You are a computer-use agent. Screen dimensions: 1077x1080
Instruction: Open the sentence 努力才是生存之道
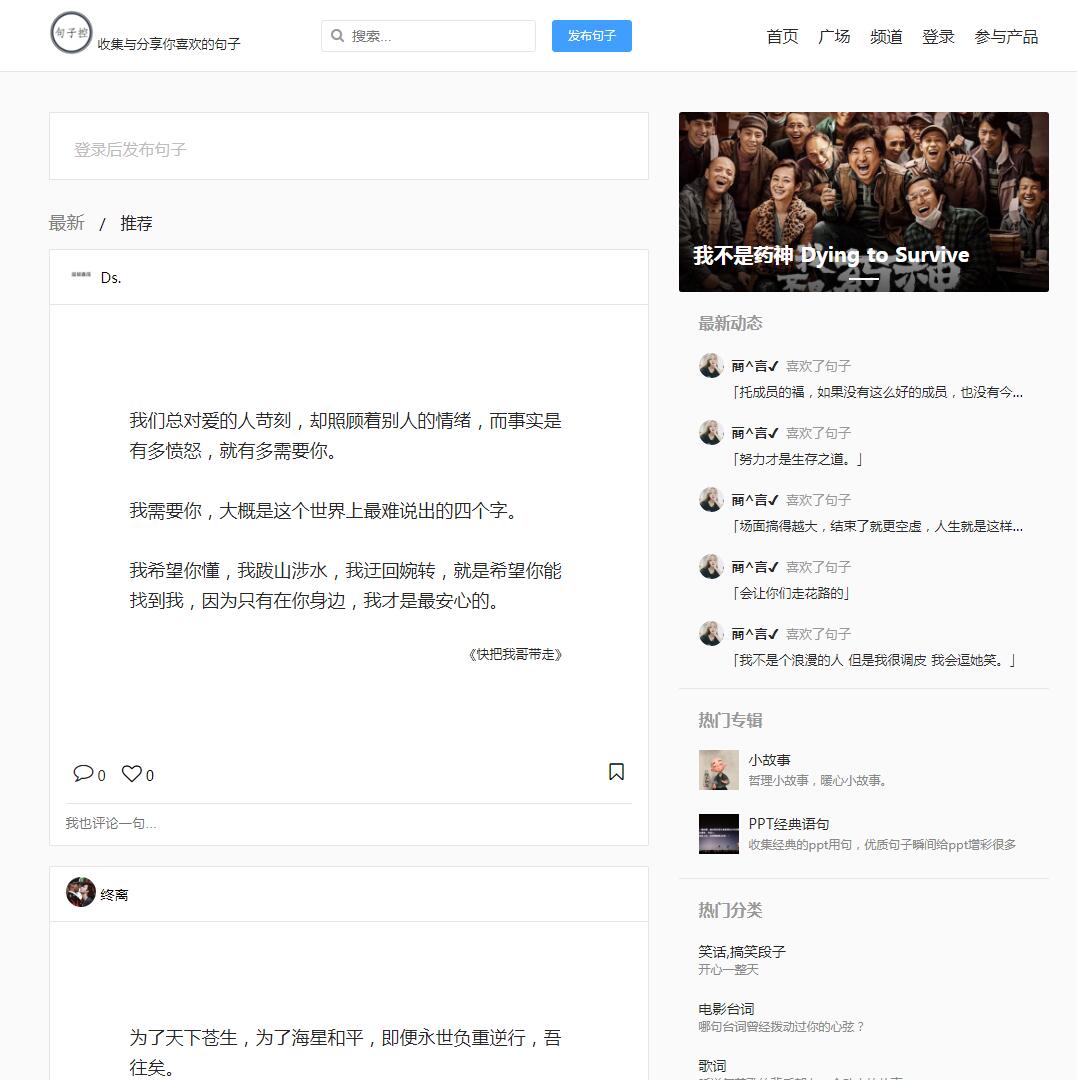pyautogui.click(x=797, y=459)
